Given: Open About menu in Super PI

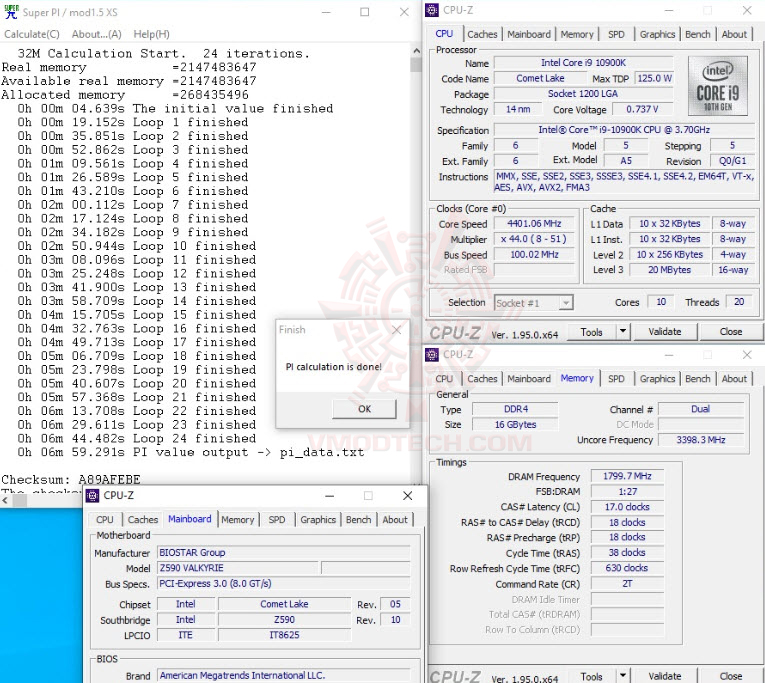Looking at the screenshot, I should 96,34.
